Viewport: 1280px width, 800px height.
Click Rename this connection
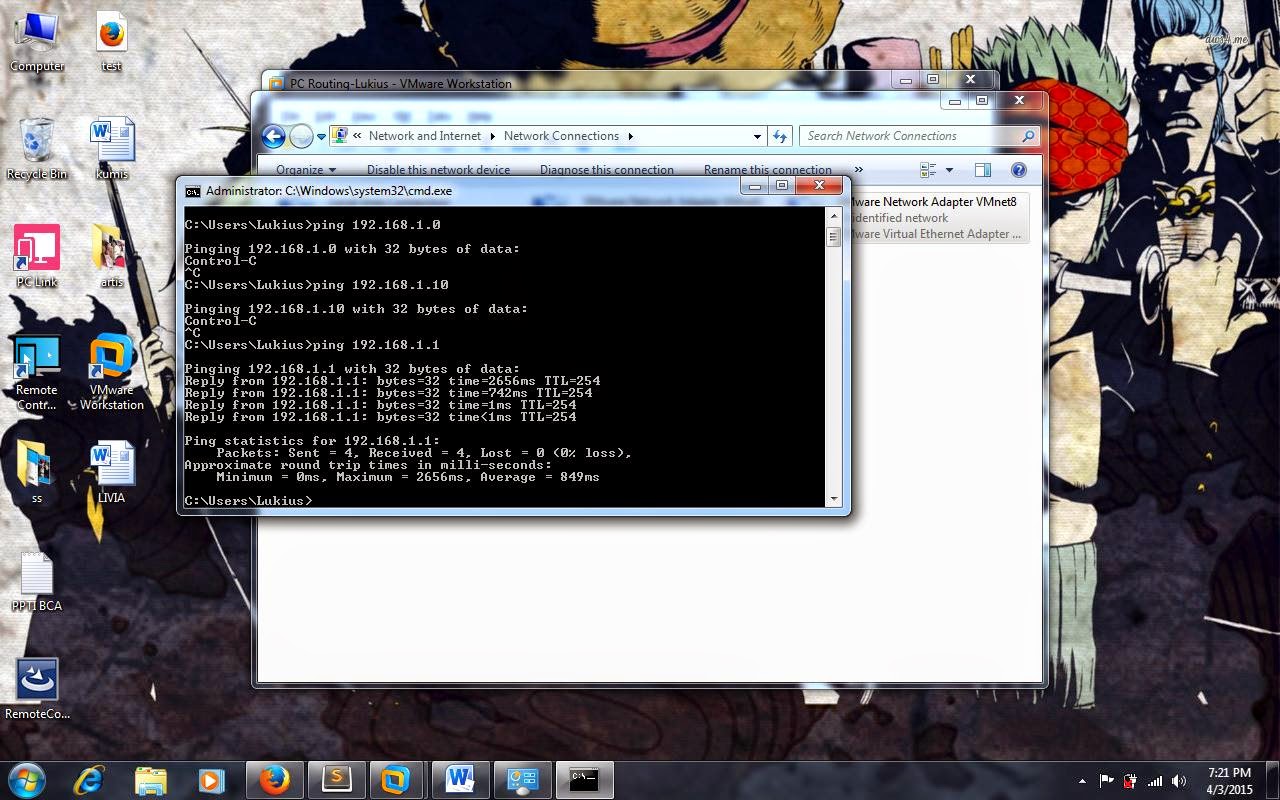pyautogui.click(x=768, y=170)
